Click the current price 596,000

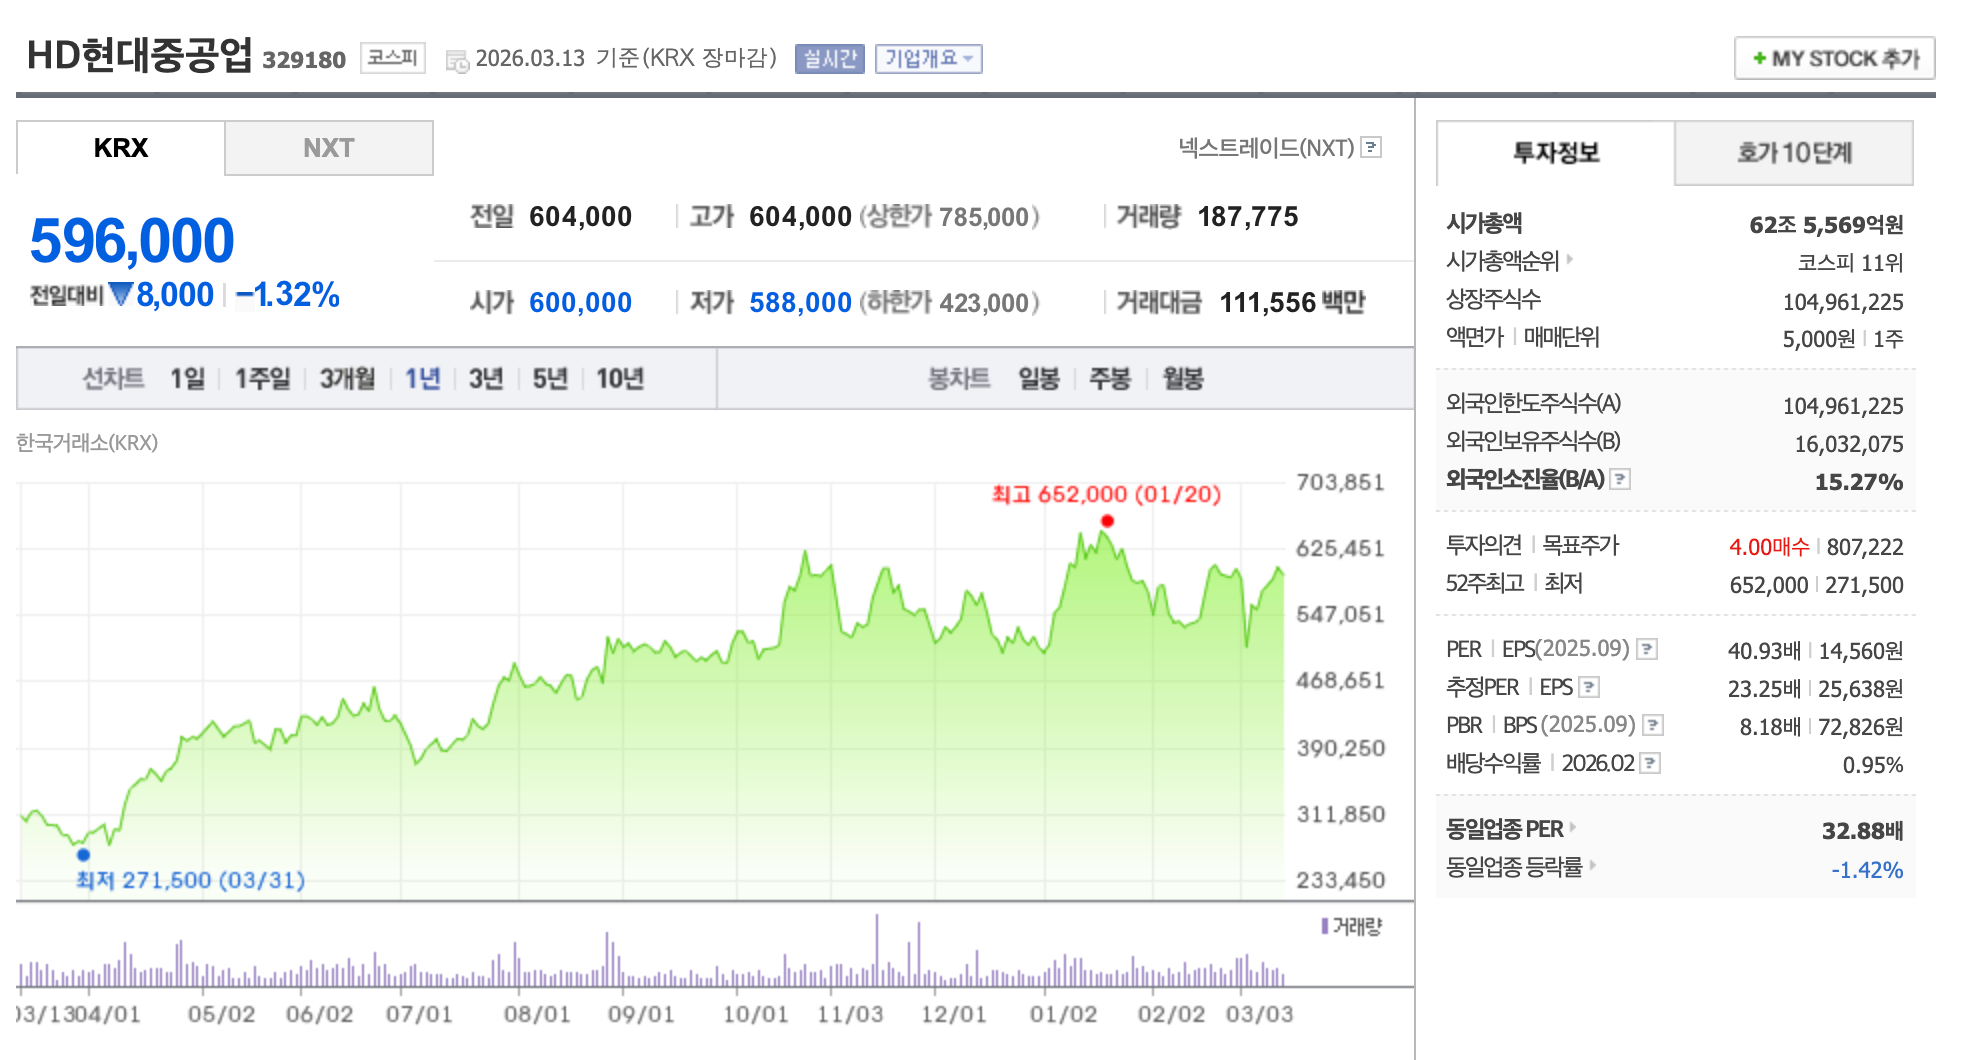pos(132,241)
